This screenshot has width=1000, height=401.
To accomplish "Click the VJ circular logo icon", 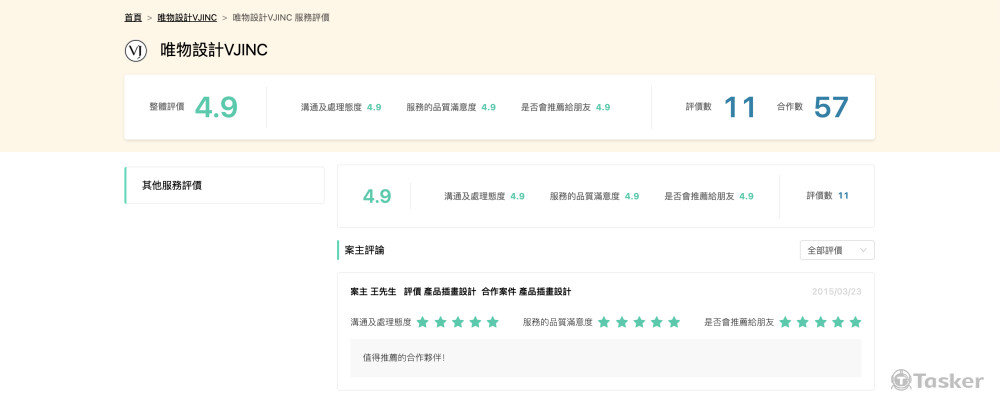I will click(x=136, y=50).
